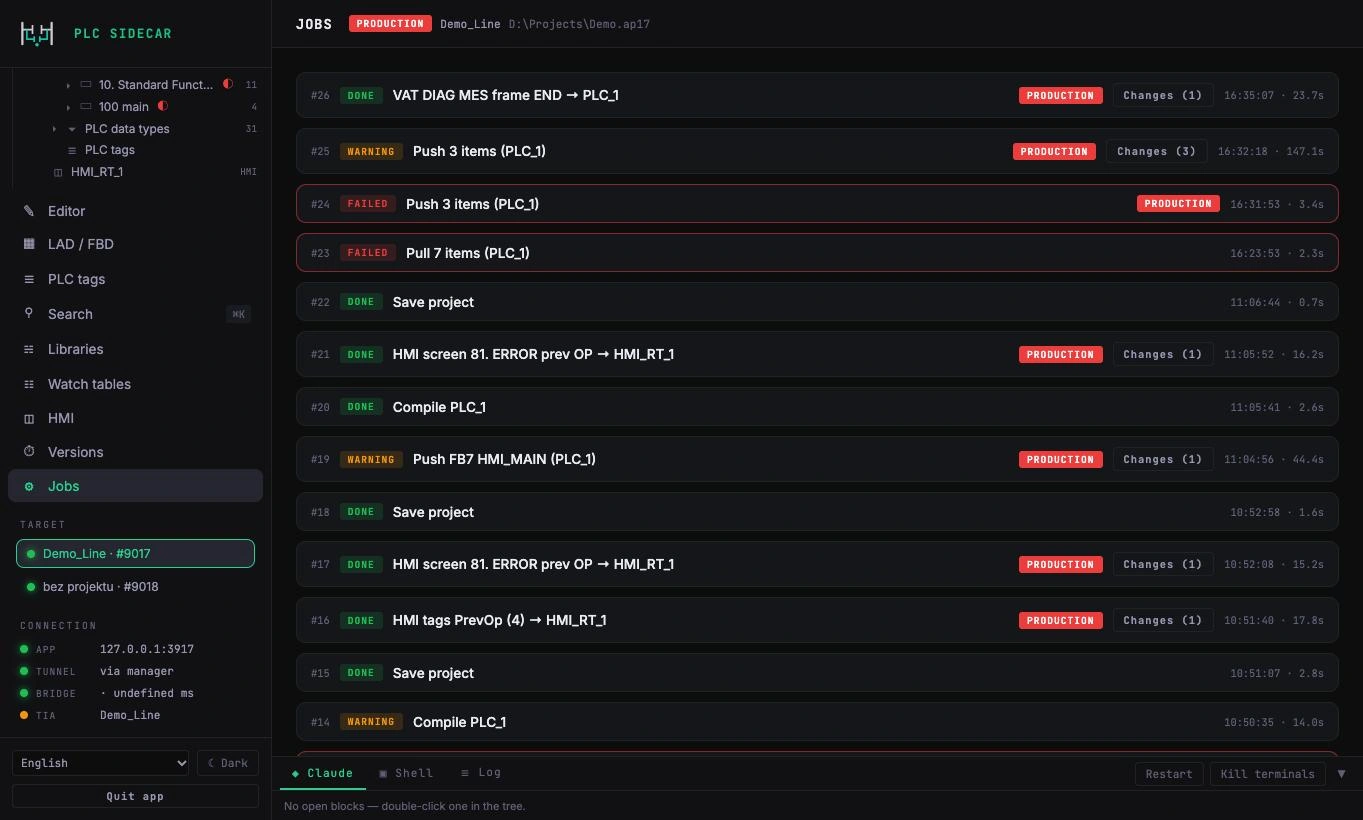This screenshot has height=820, width=1363.
Task: Click the Watch tables icon
Action: 29,384
